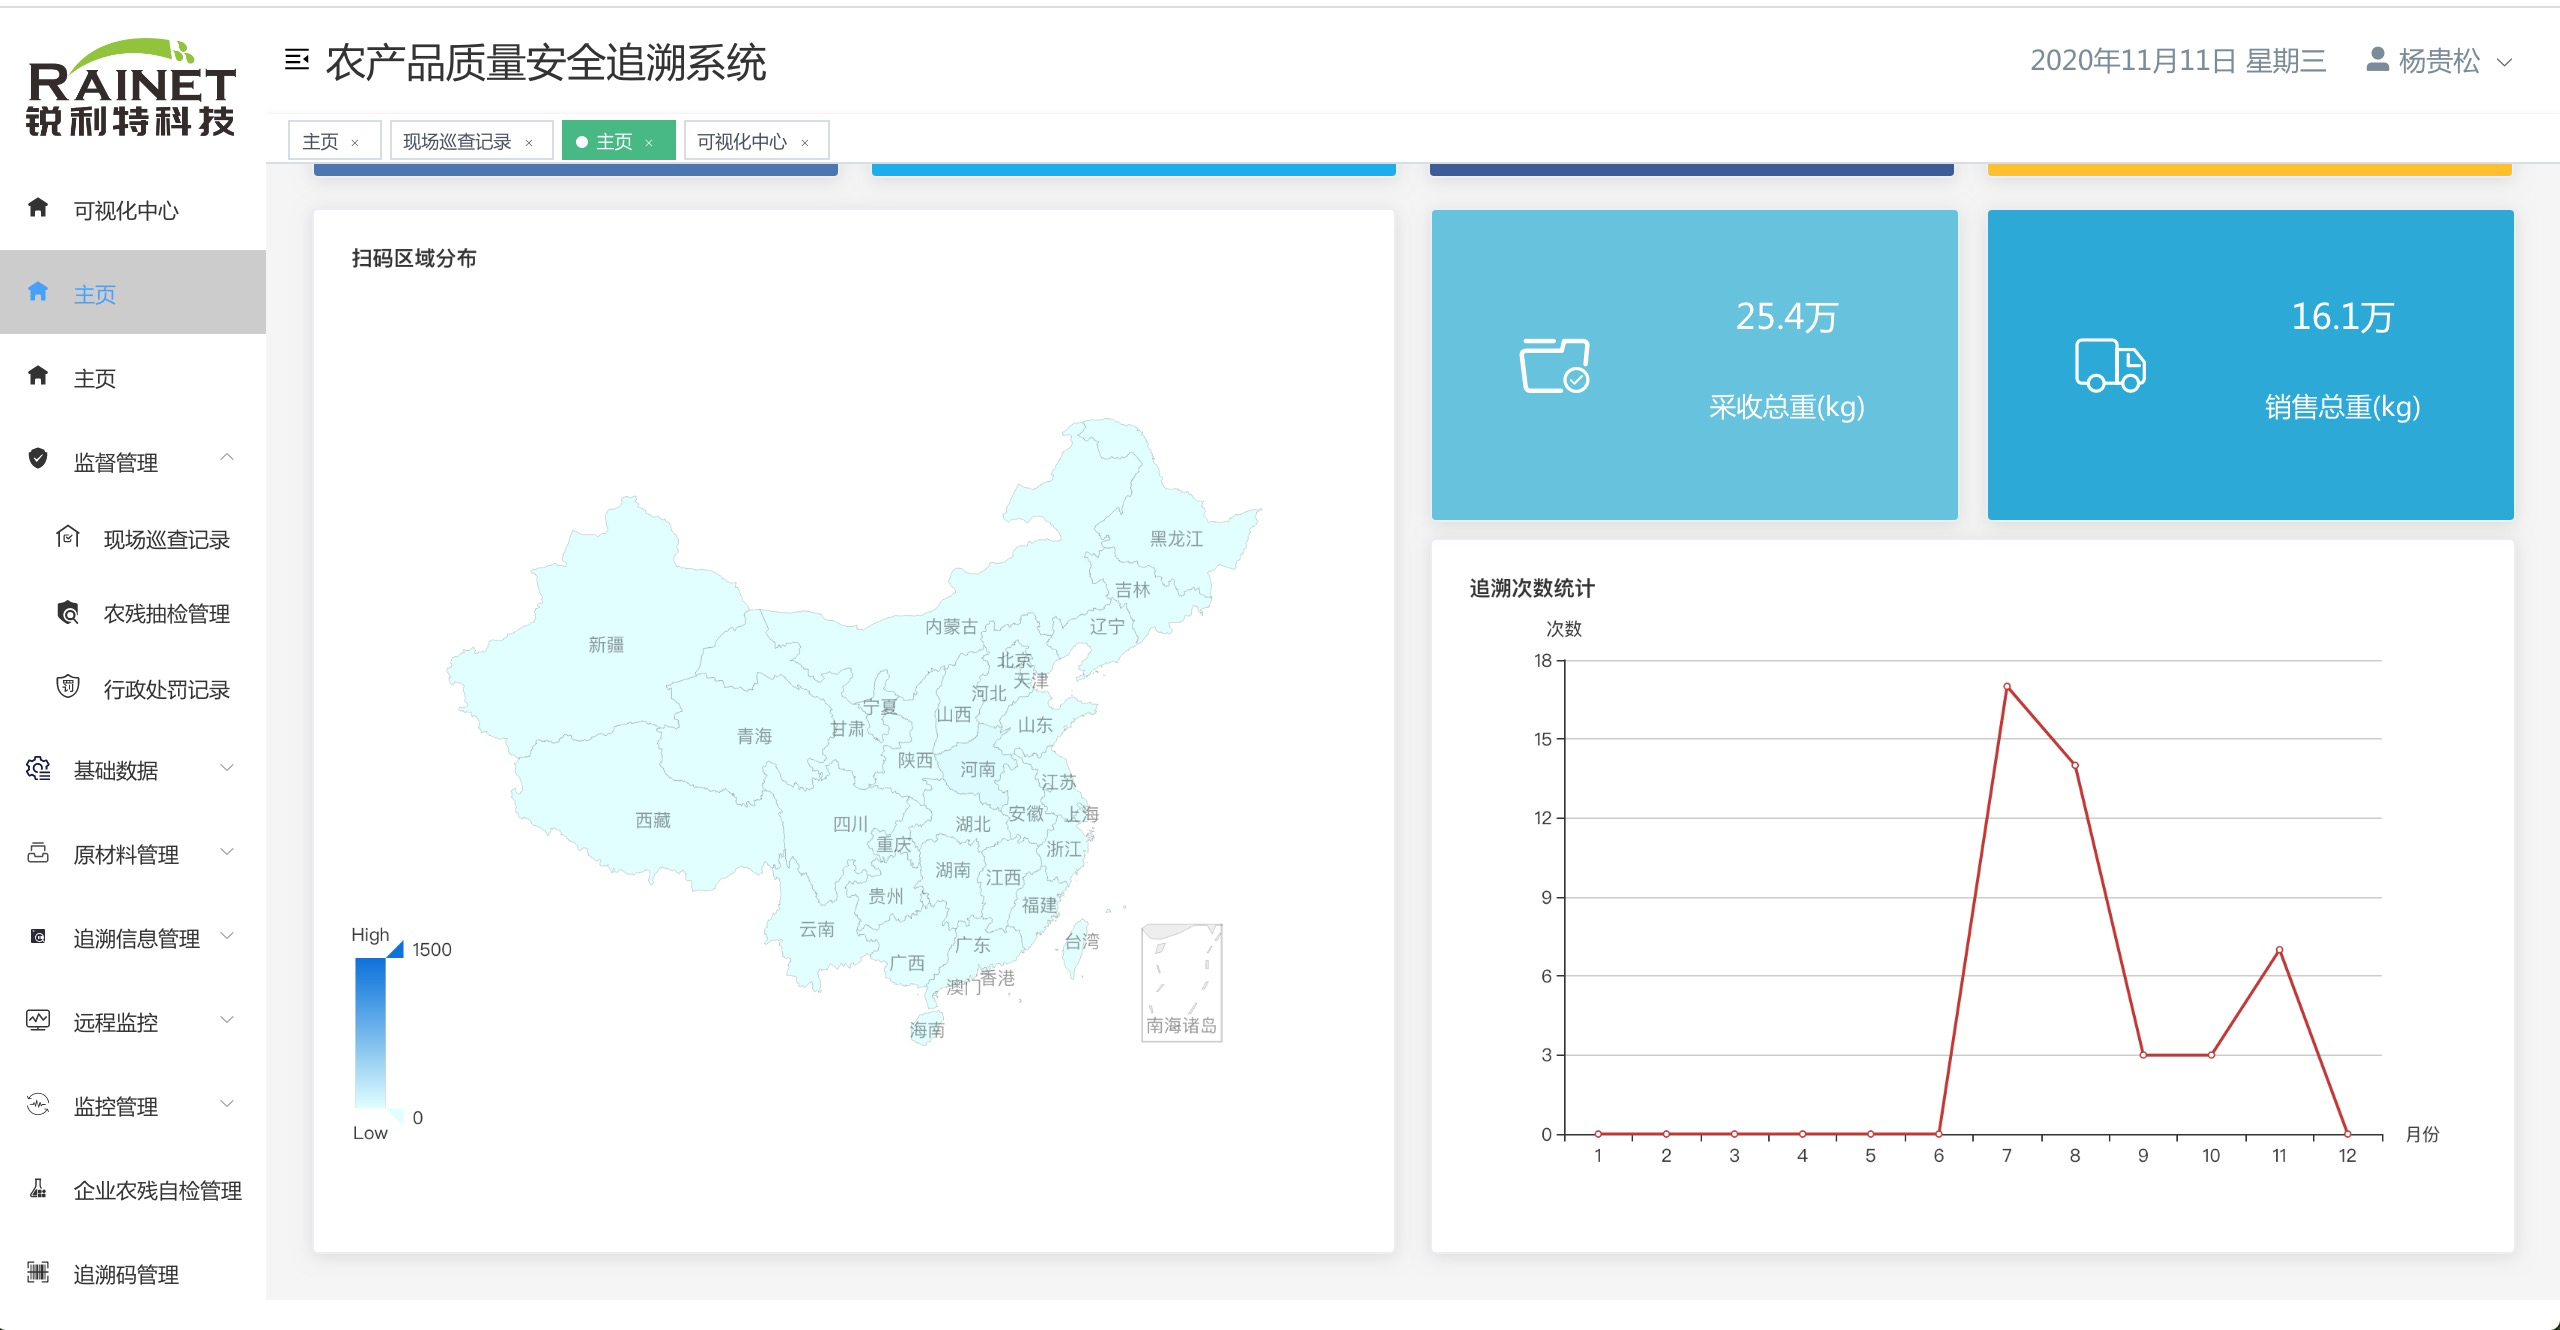This screenshot has height=1330, width=2560.
Task: Close the 可视化中心 tab
Action: pyautogui.click(x=805, y=143)
